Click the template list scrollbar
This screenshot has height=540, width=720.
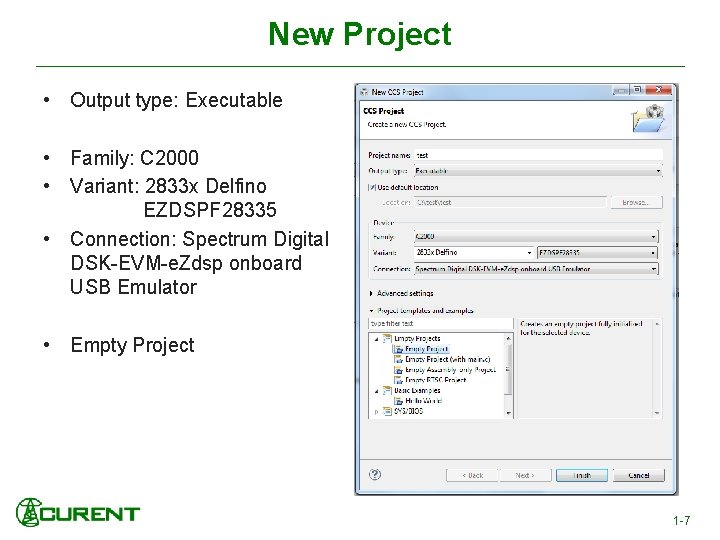coord(508,375)
